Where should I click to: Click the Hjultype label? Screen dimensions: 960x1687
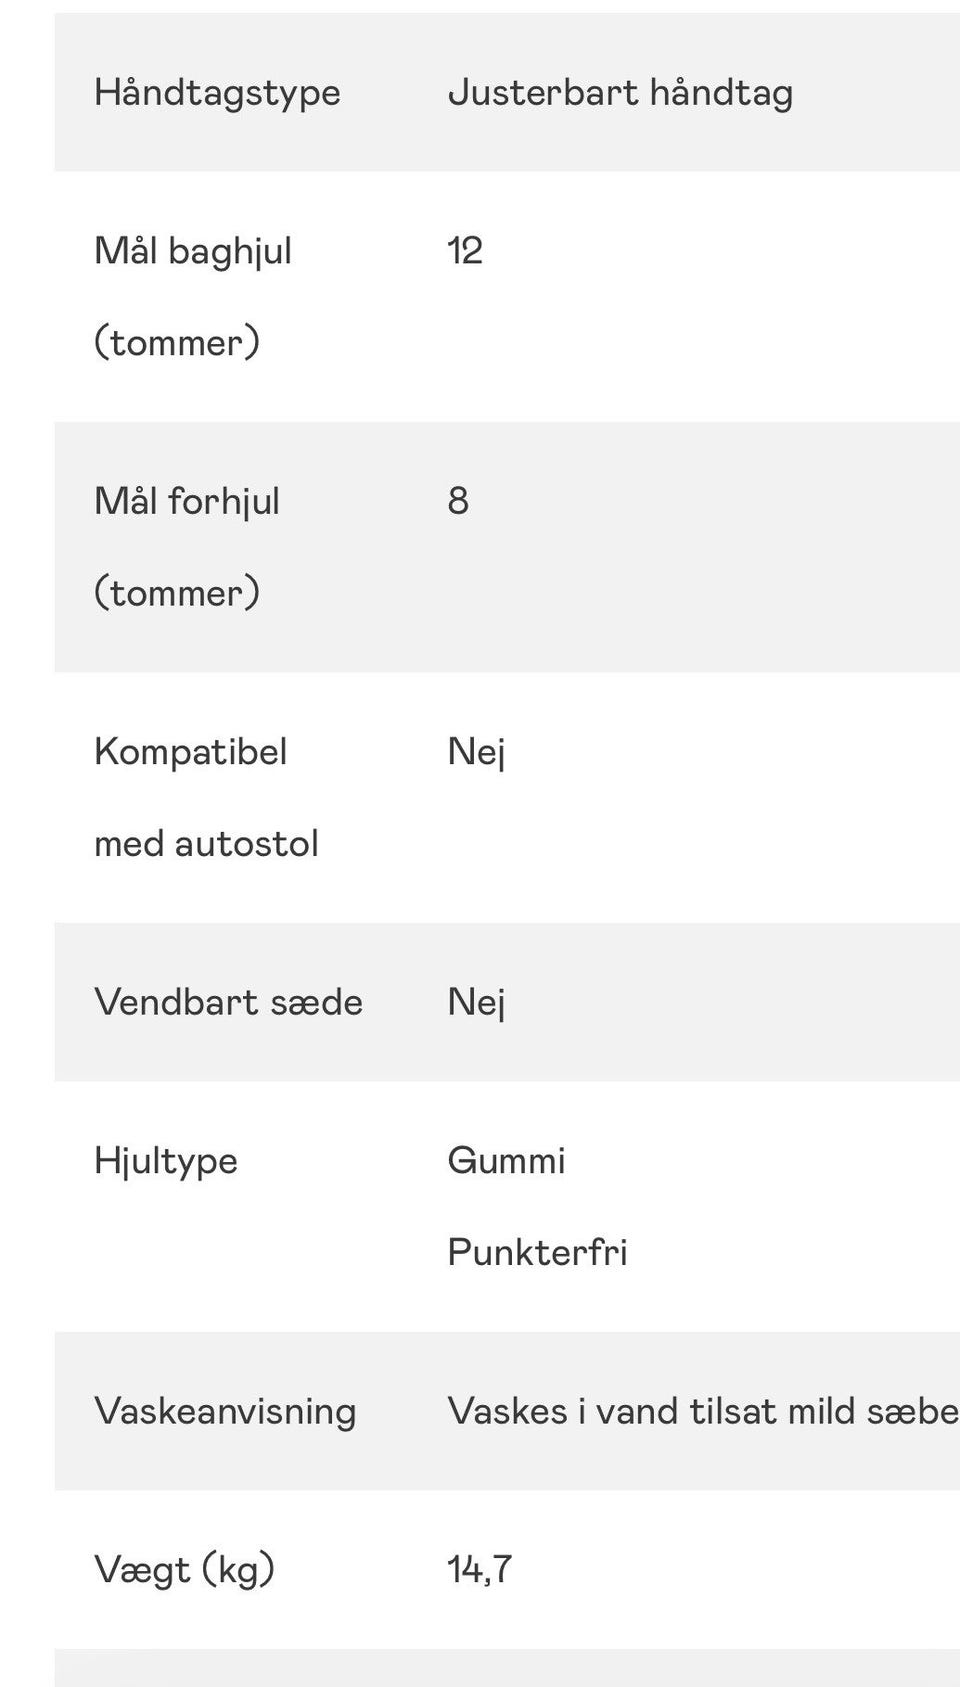pyautogui.click(x=166, y=1161)
